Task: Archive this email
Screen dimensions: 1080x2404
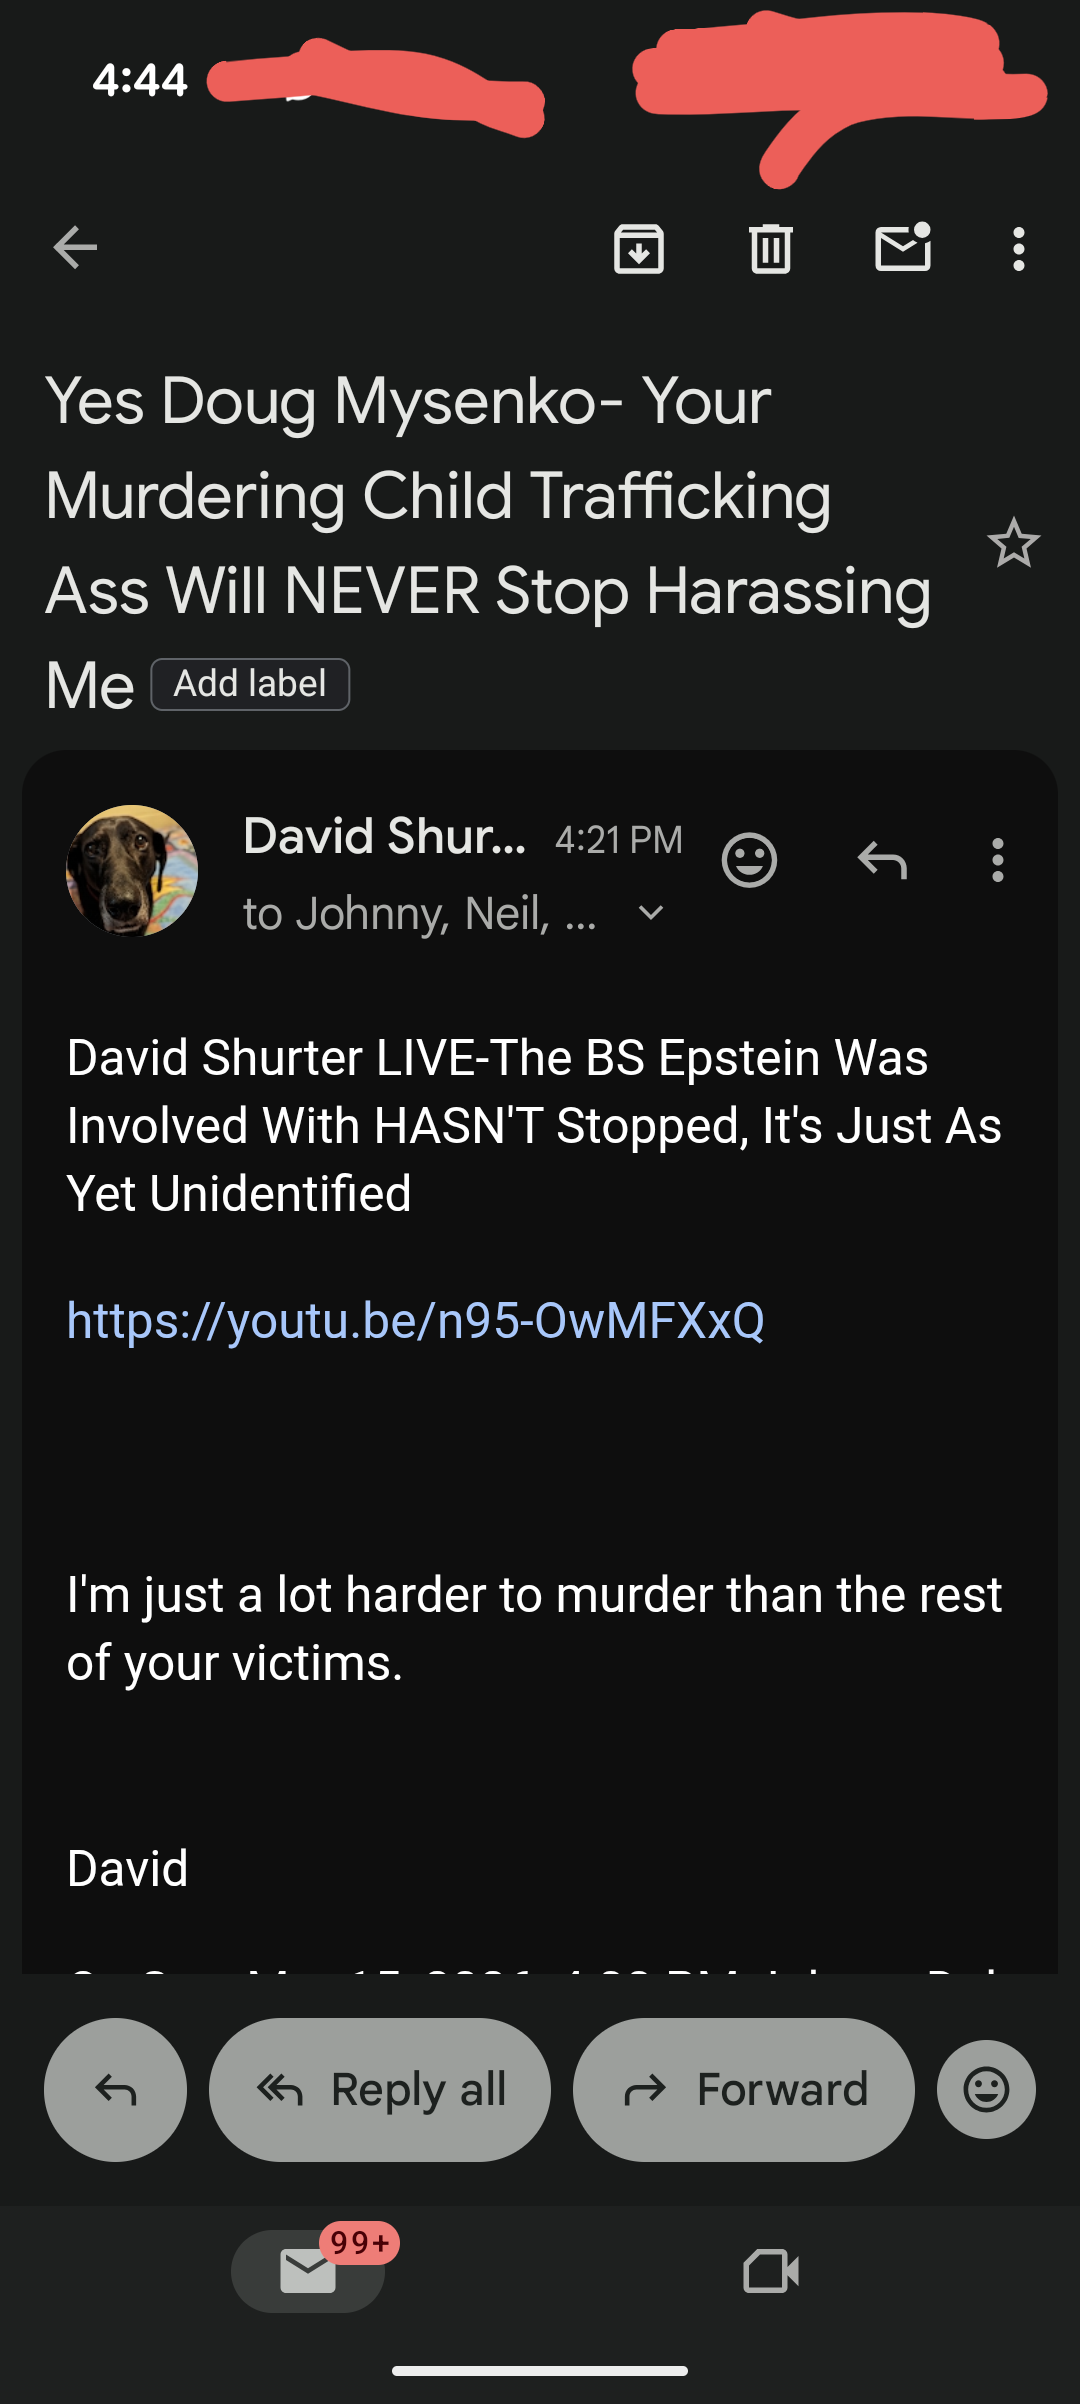Action: coord(639,249)
